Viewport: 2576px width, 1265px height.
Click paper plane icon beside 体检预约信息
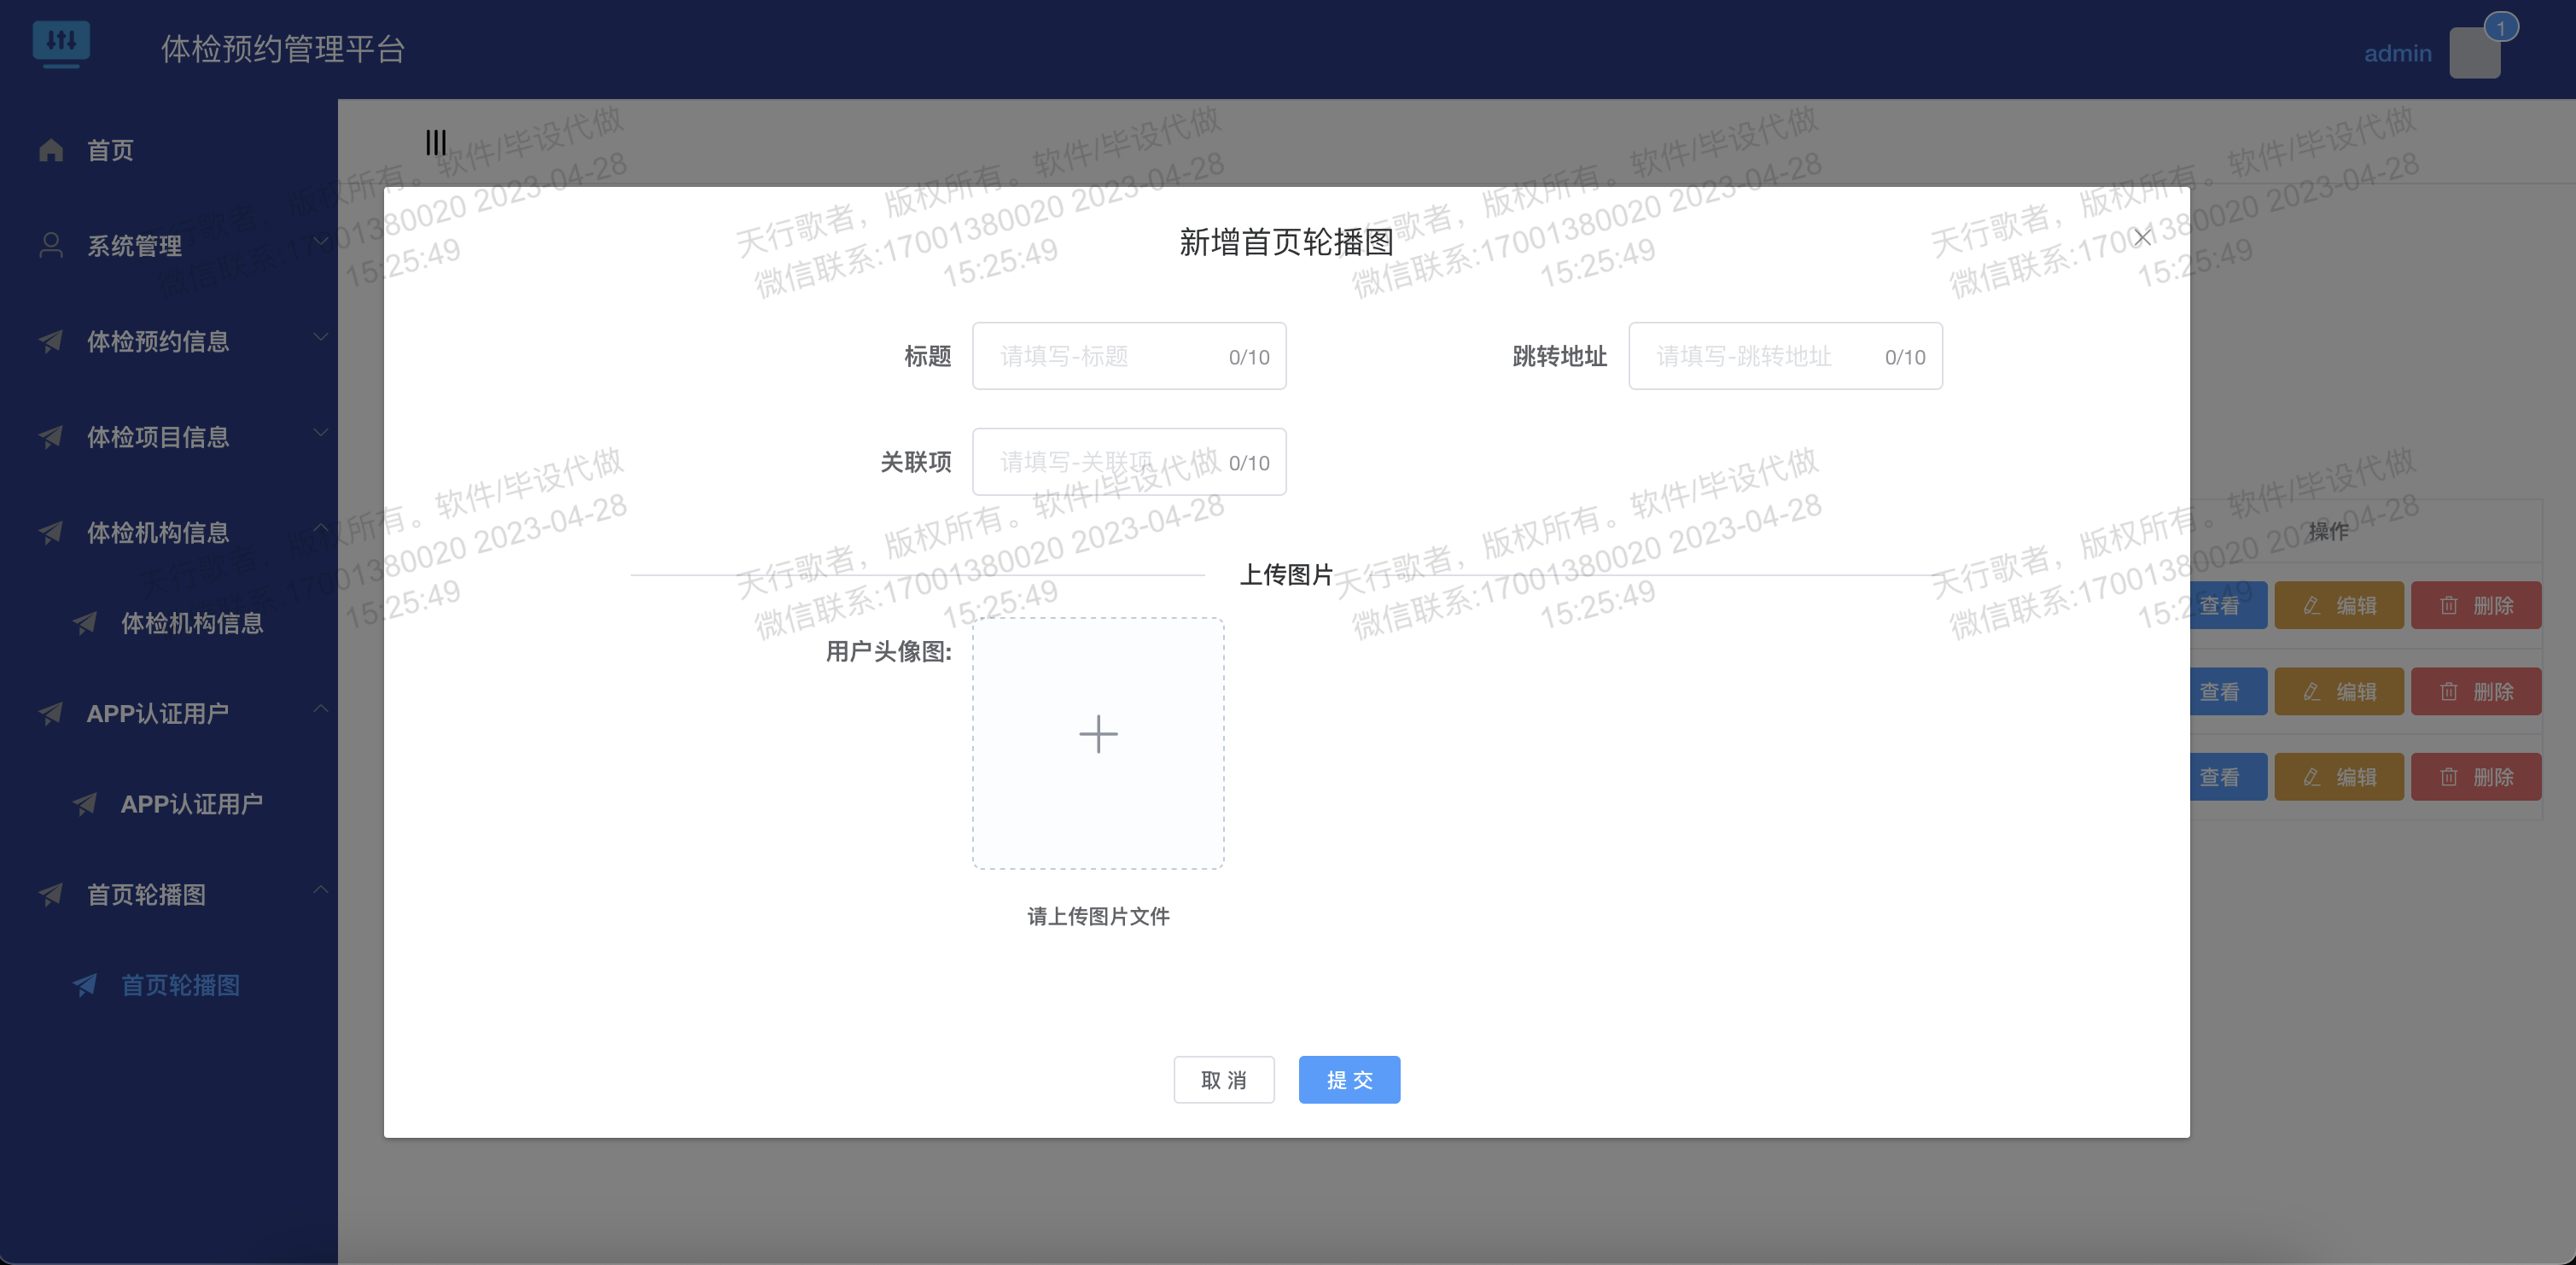coord(51,341)
